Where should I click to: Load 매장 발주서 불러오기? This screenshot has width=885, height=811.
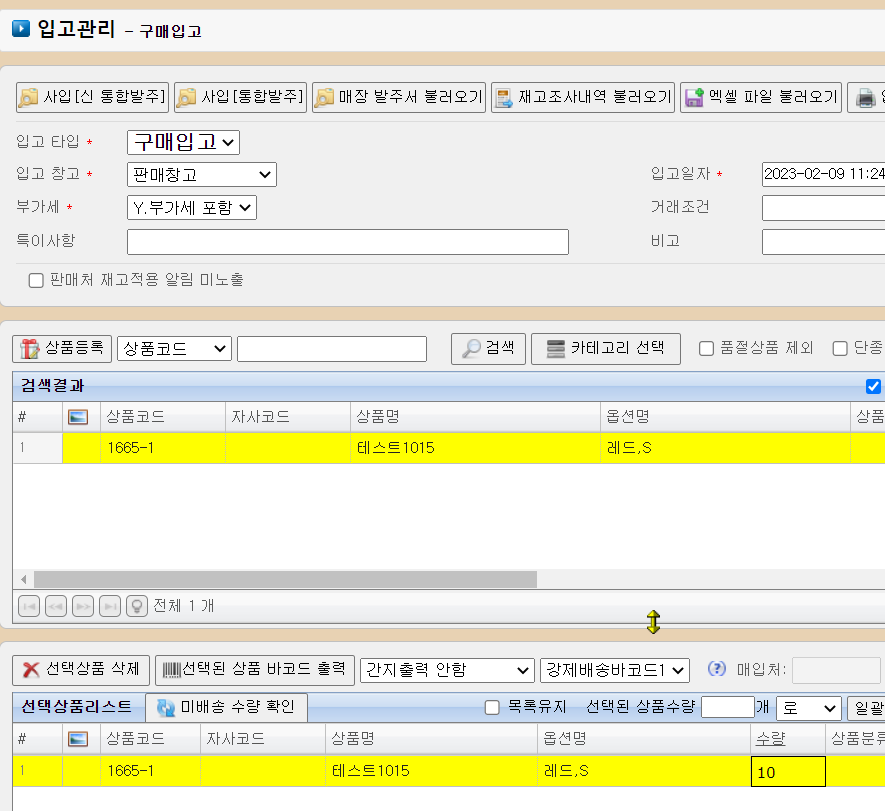398,97
